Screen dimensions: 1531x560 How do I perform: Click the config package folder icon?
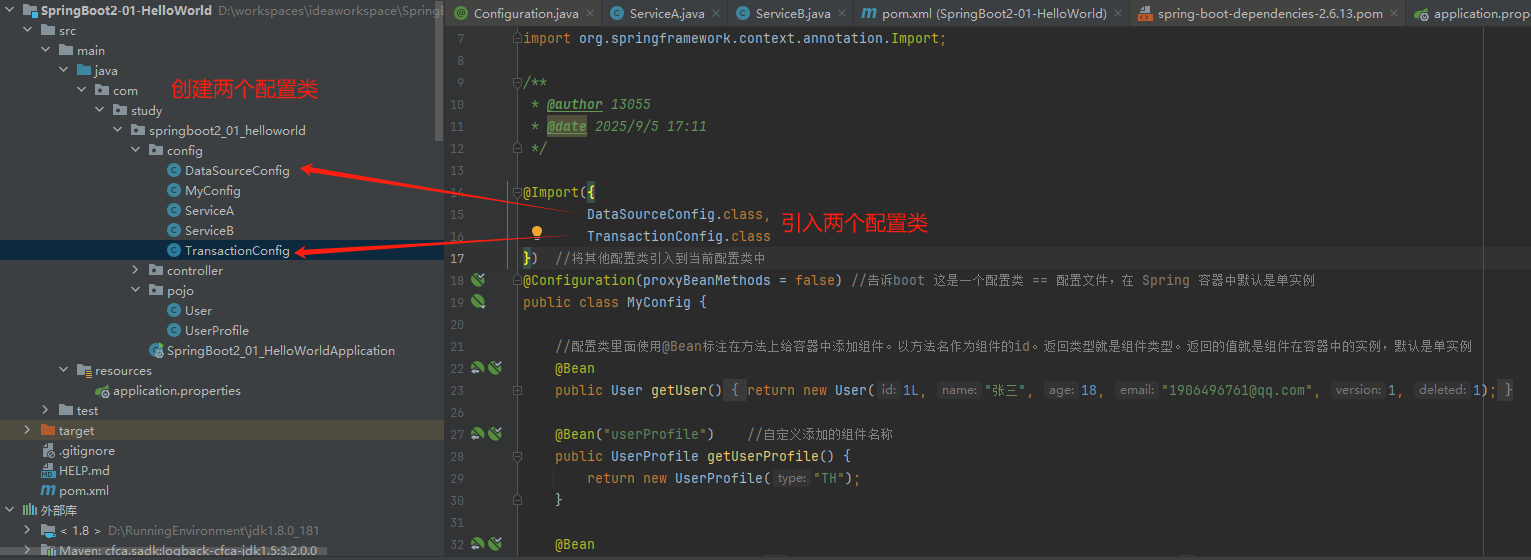click(156, 150)
